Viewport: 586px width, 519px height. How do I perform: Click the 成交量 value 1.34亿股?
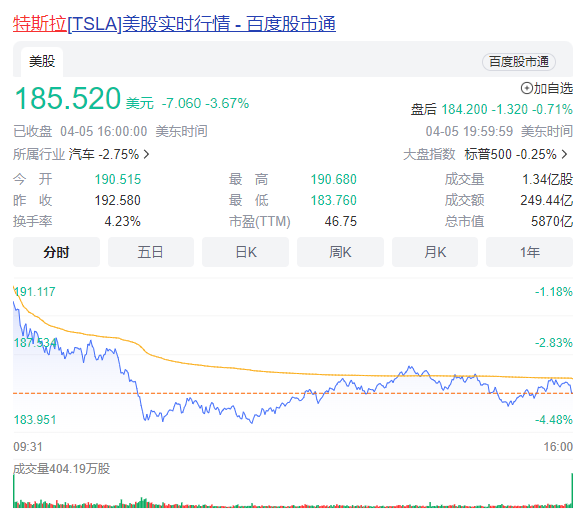coord(548,179)
